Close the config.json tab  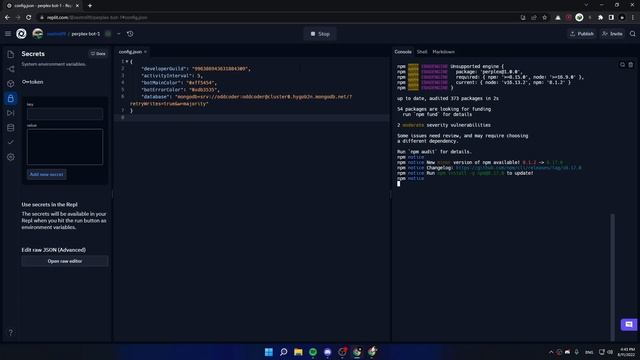(145, 52)
